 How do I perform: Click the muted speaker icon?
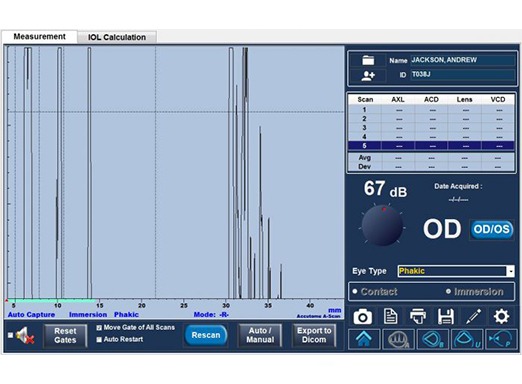click(x=25, y=336)
